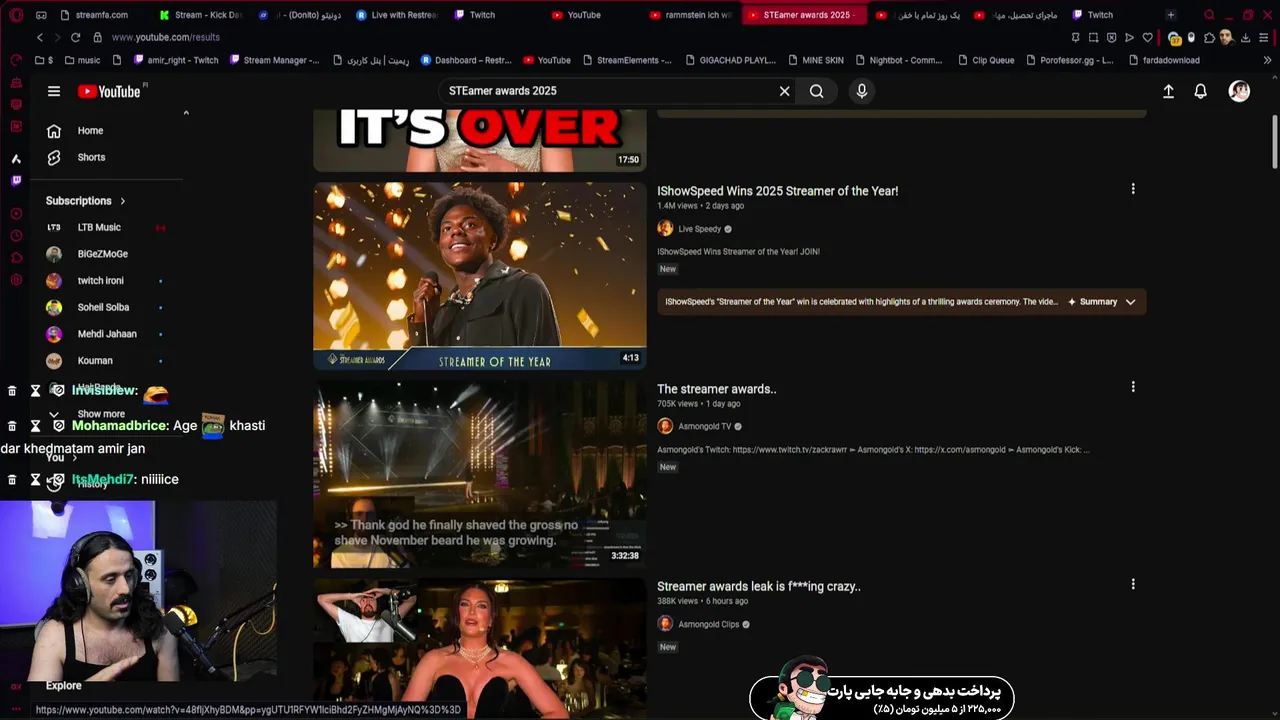Open more options for the IShowSpeed video
Screen dimensions: 1280x720
pyautogui.click(x=1133, y=189)
